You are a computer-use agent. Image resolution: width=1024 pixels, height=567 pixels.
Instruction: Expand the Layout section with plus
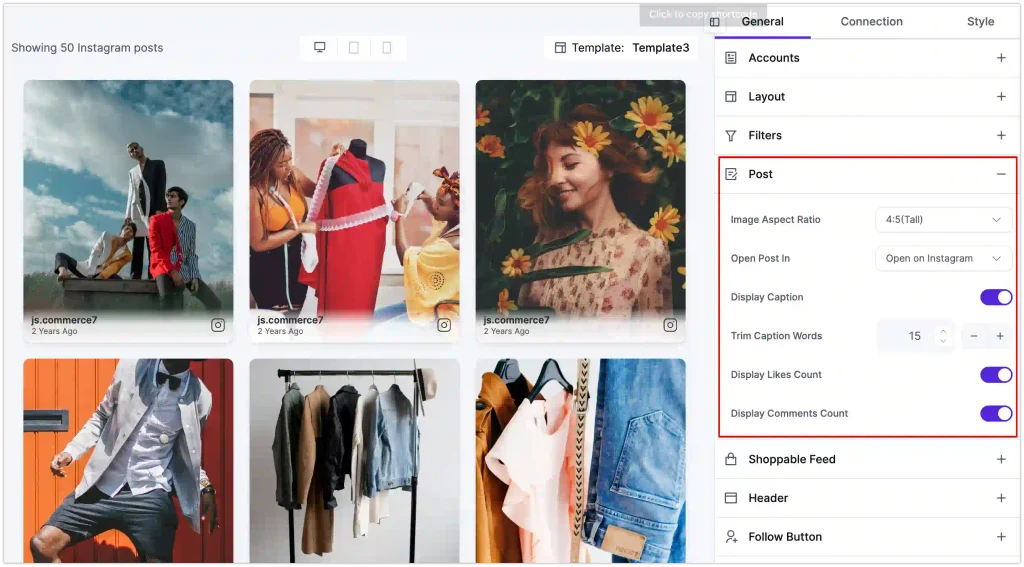click(x=1001, y=97)
